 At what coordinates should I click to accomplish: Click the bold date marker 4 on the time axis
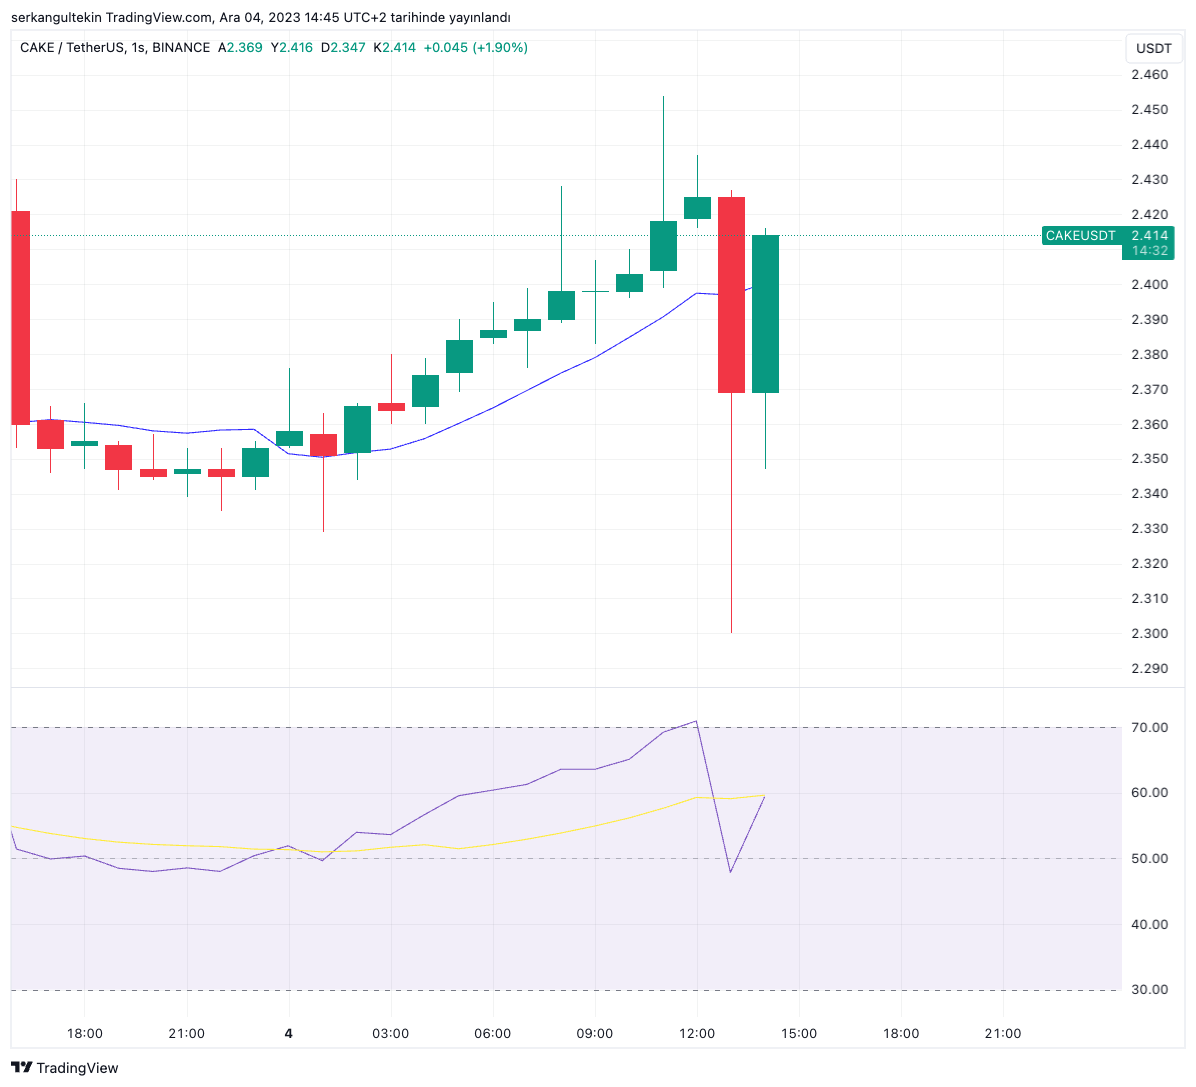tap(288, 1033)
